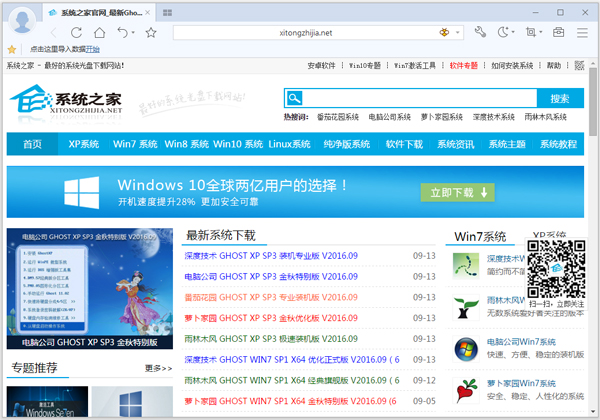
Task: Switch to the Win7系统 tab heading
Action: (x=481, y=237)
